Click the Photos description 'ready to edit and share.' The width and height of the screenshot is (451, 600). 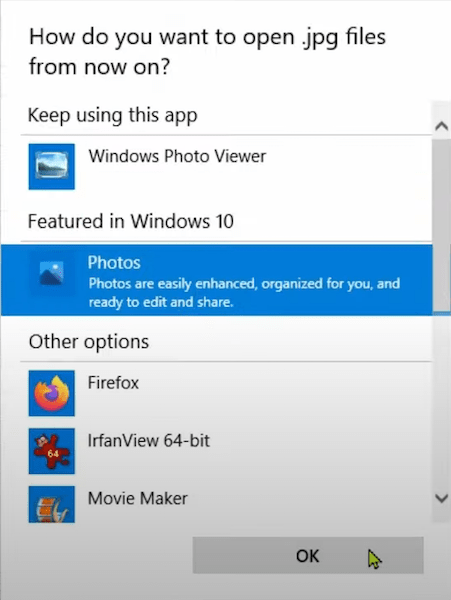pyautogui.click(x=161, y=302)
